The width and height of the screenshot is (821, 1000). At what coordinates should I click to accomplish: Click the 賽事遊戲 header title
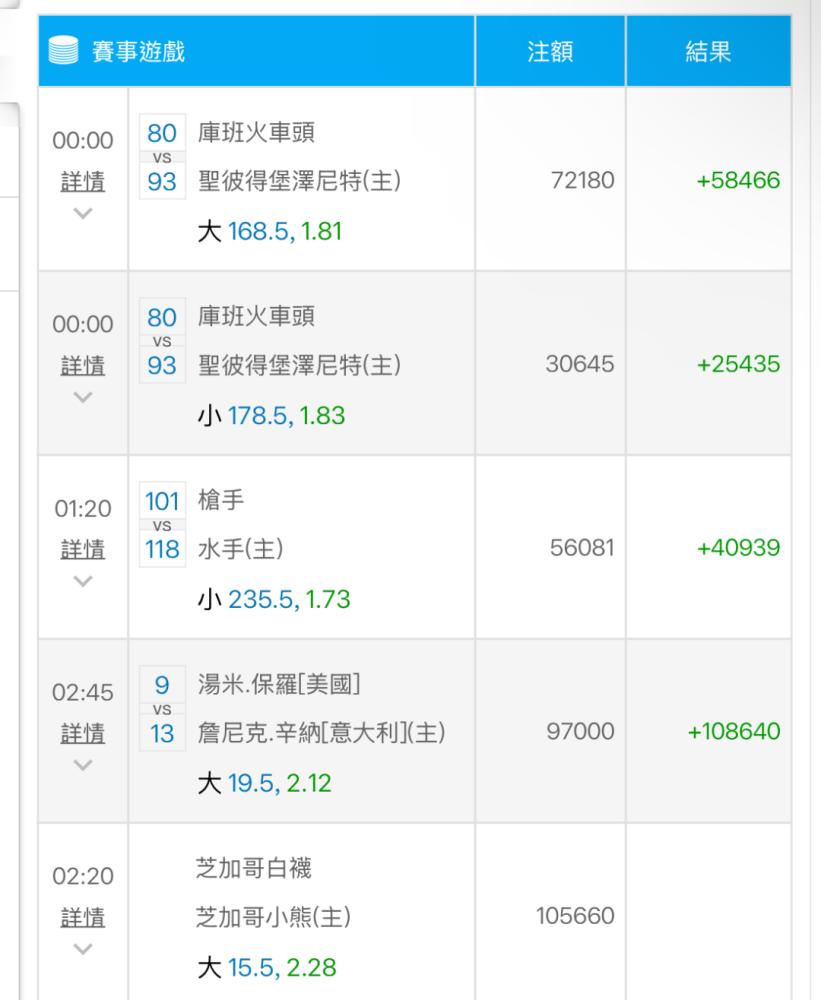139,53
